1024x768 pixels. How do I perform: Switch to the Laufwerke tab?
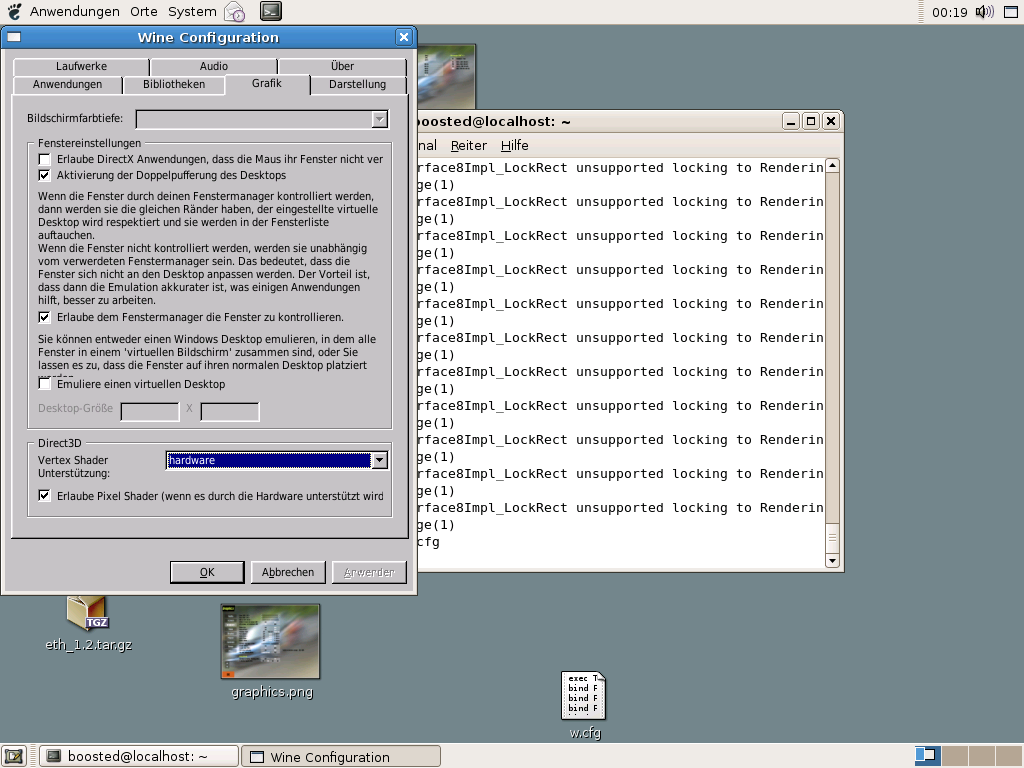tap(81, 66)
